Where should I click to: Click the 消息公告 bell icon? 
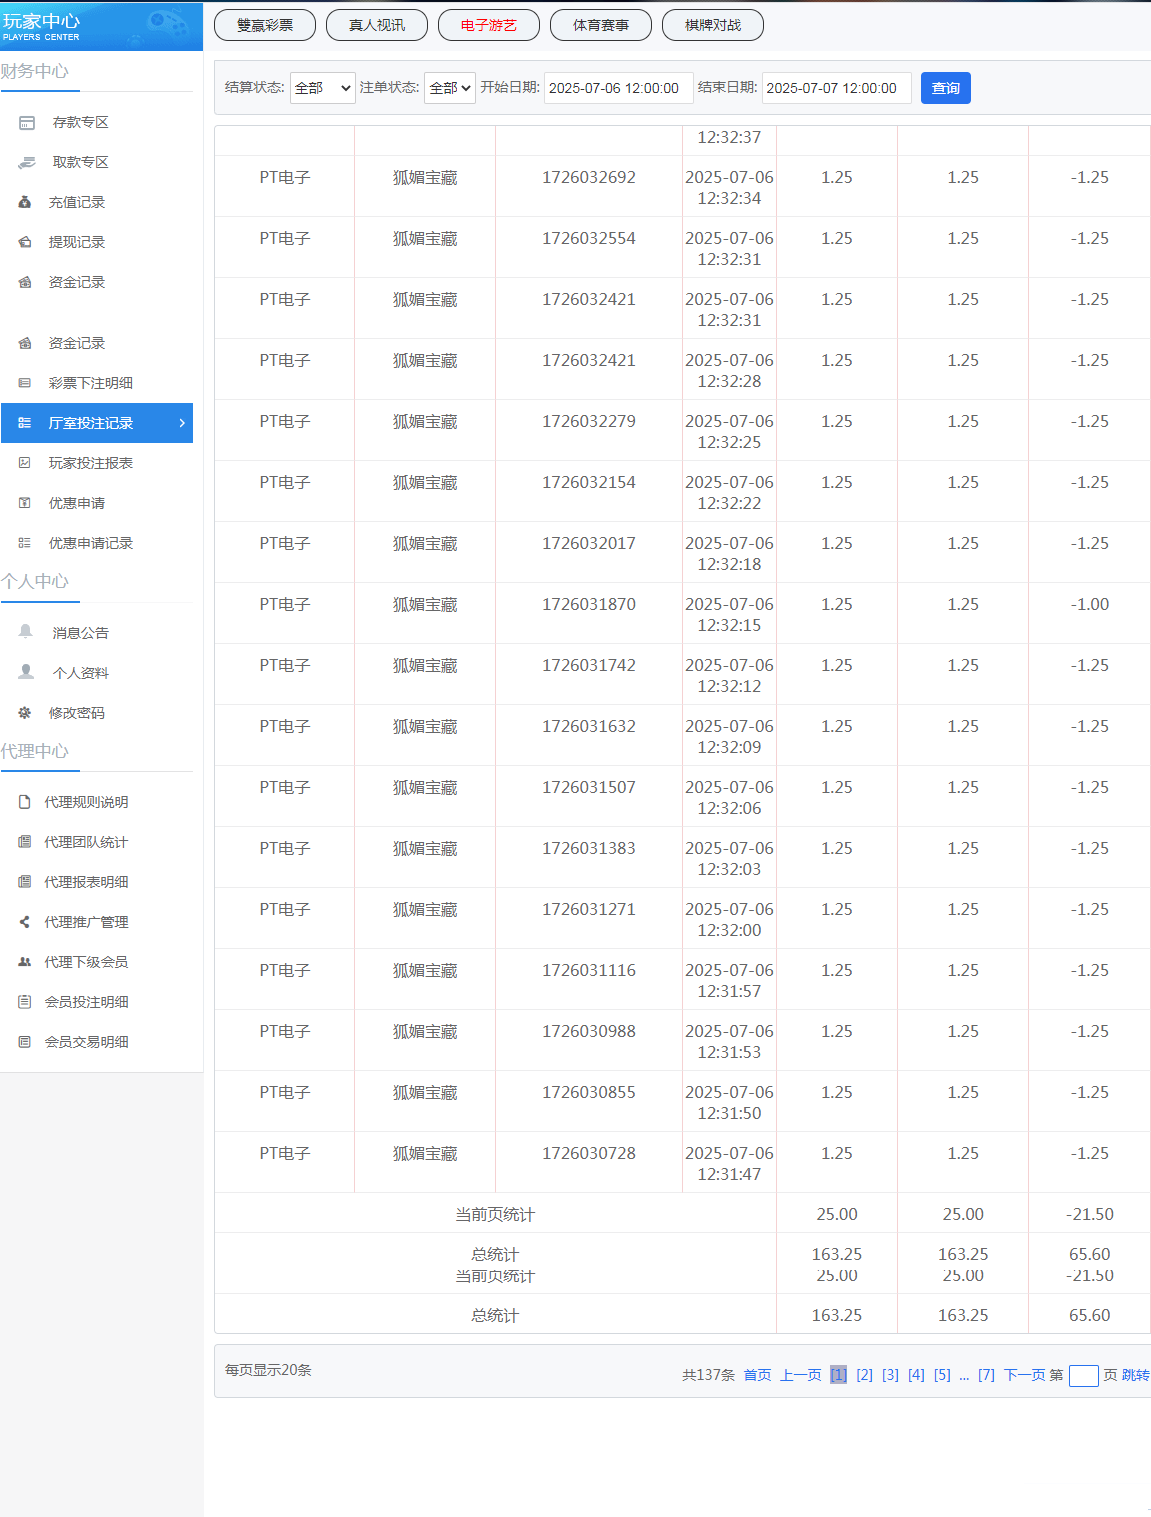click(26, 632)
